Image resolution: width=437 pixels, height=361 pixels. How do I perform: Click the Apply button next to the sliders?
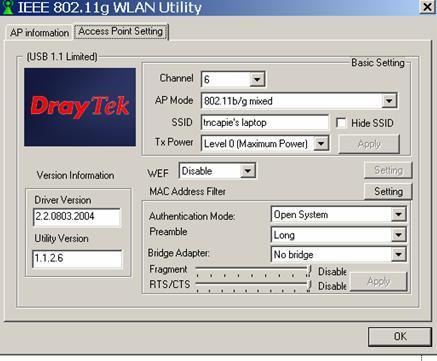pyautogui.click(x=379, y=282)
